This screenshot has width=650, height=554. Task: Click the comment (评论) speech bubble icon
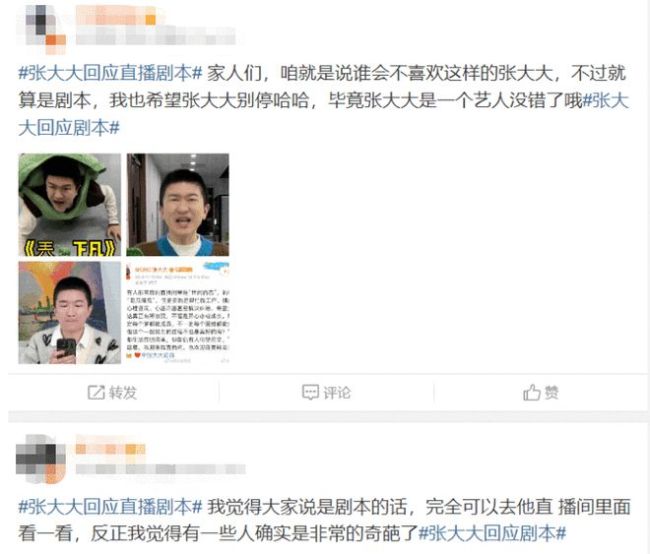(310, 392)
